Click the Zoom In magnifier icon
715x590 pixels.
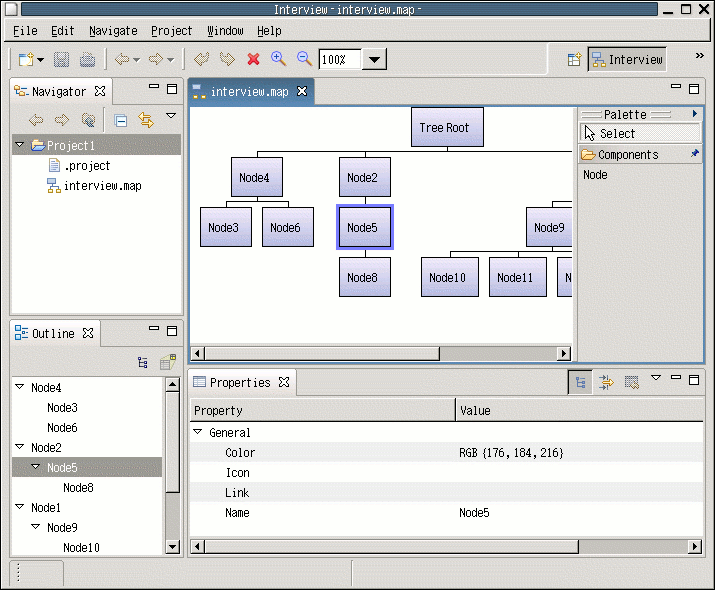pos(279,60)
